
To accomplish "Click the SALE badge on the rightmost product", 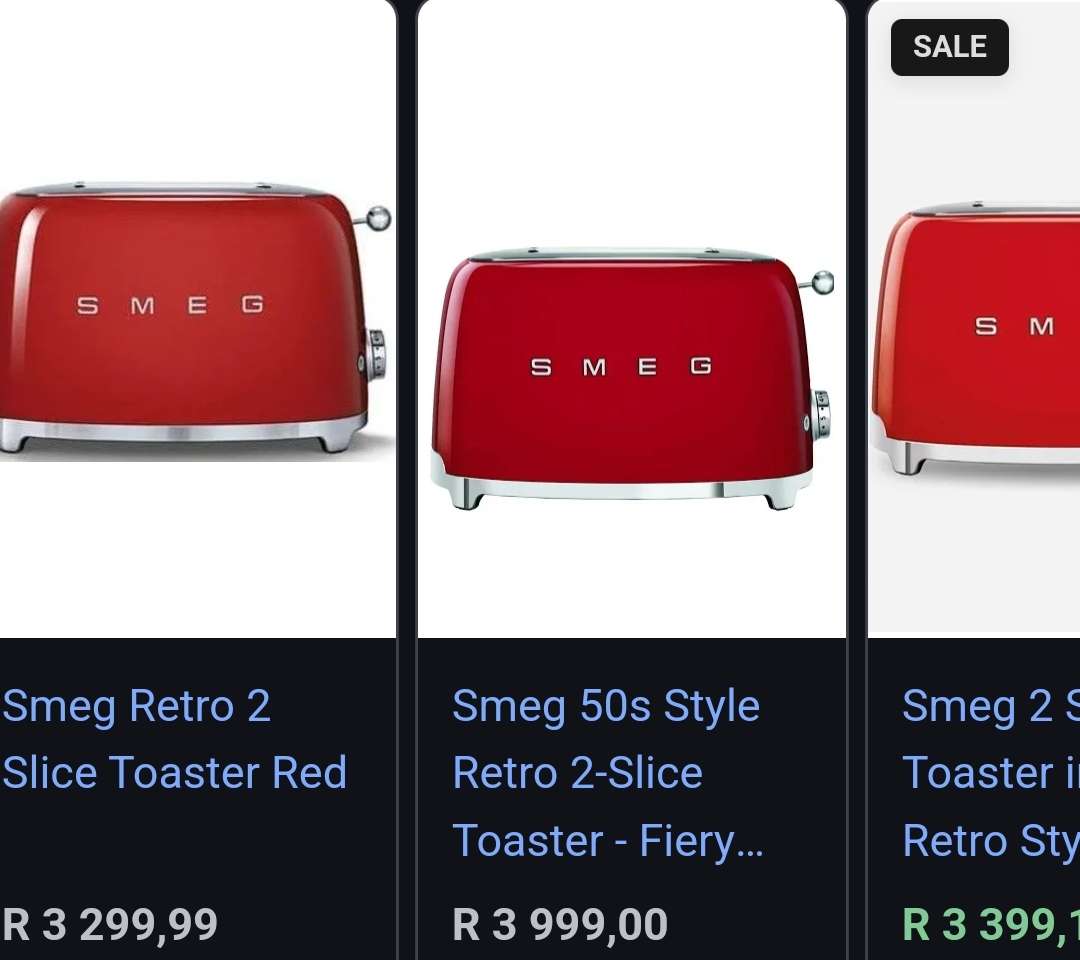I will click(948, 46).
